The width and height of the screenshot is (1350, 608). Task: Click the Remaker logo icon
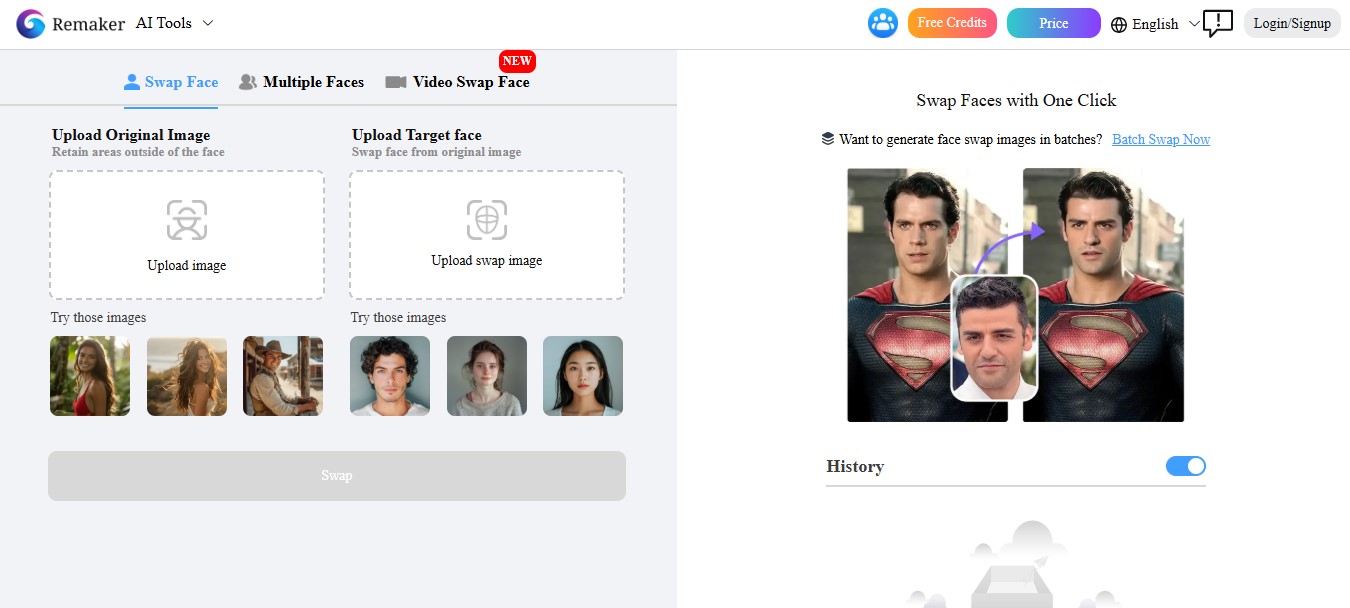pyautogui.click(x=31, y=24)
